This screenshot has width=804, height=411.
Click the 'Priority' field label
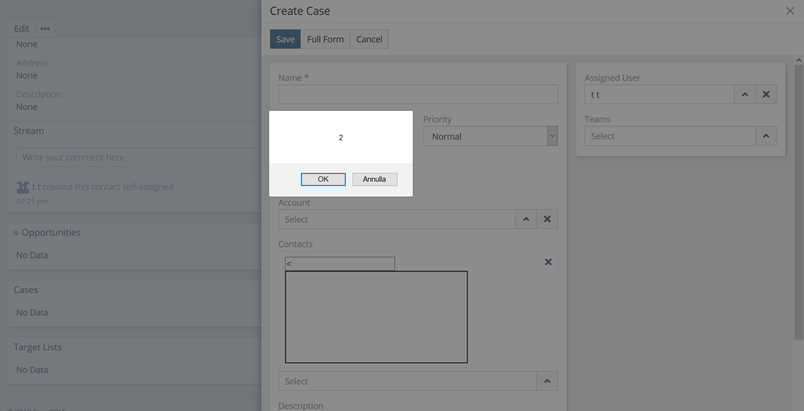coord(437,119)
